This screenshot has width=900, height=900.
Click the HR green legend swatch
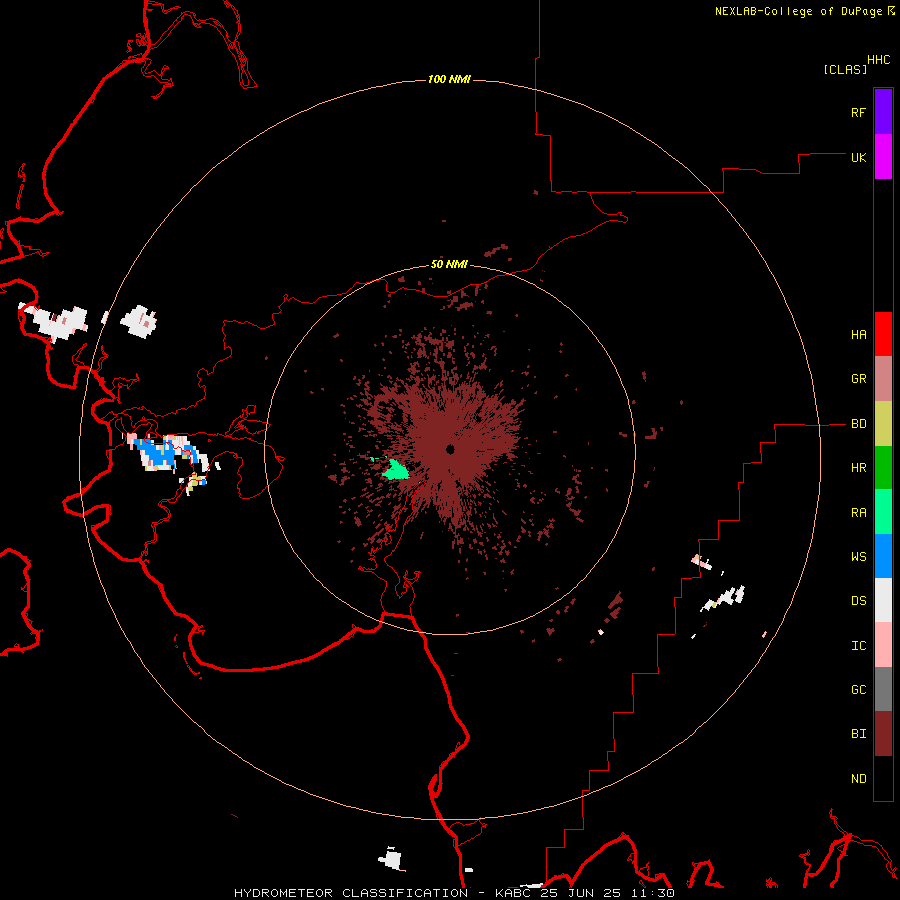[883, 468]
